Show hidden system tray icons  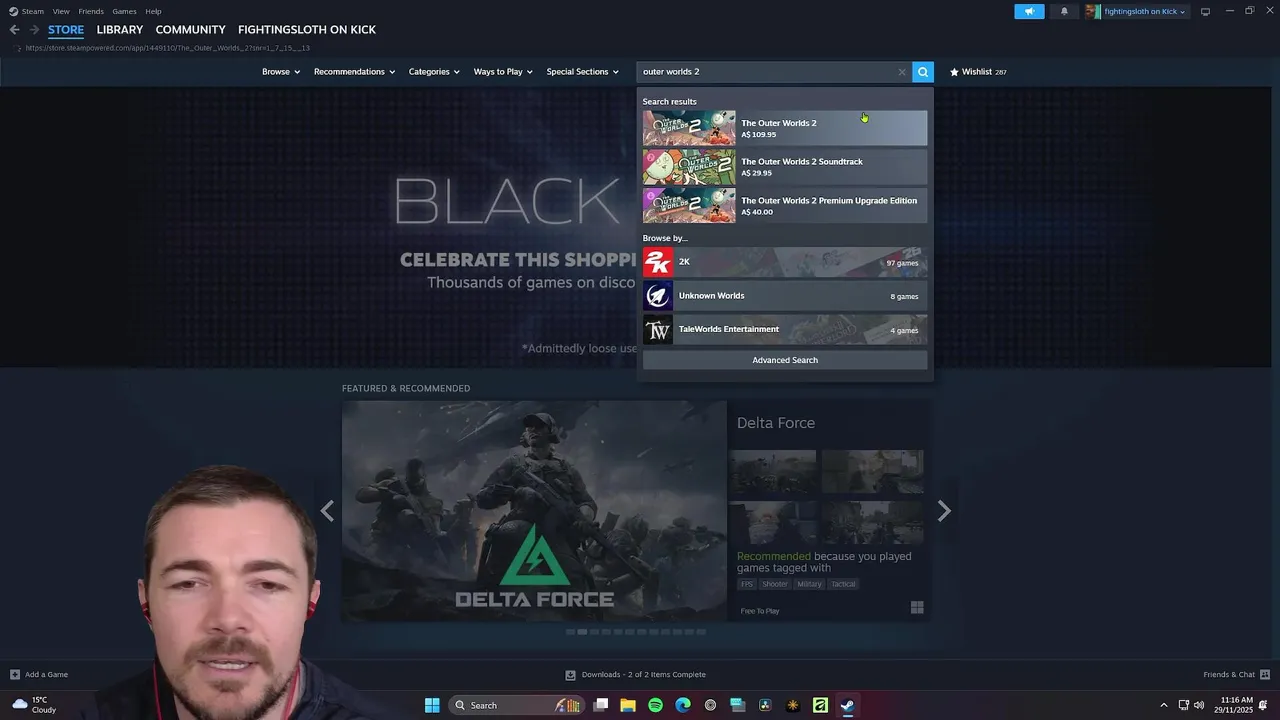coord(1163,705)
